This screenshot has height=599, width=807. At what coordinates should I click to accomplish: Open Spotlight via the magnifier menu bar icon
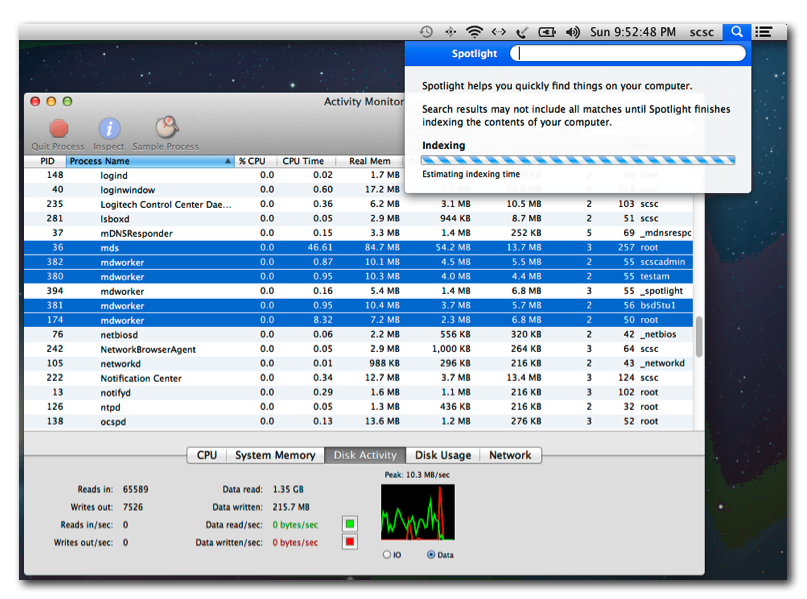point(736,31)
